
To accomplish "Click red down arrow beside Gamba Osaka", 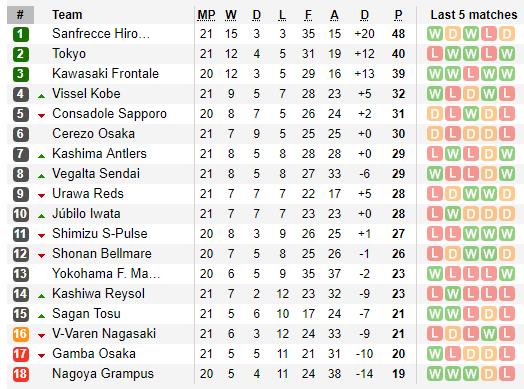I will click(x=41, y=356).
